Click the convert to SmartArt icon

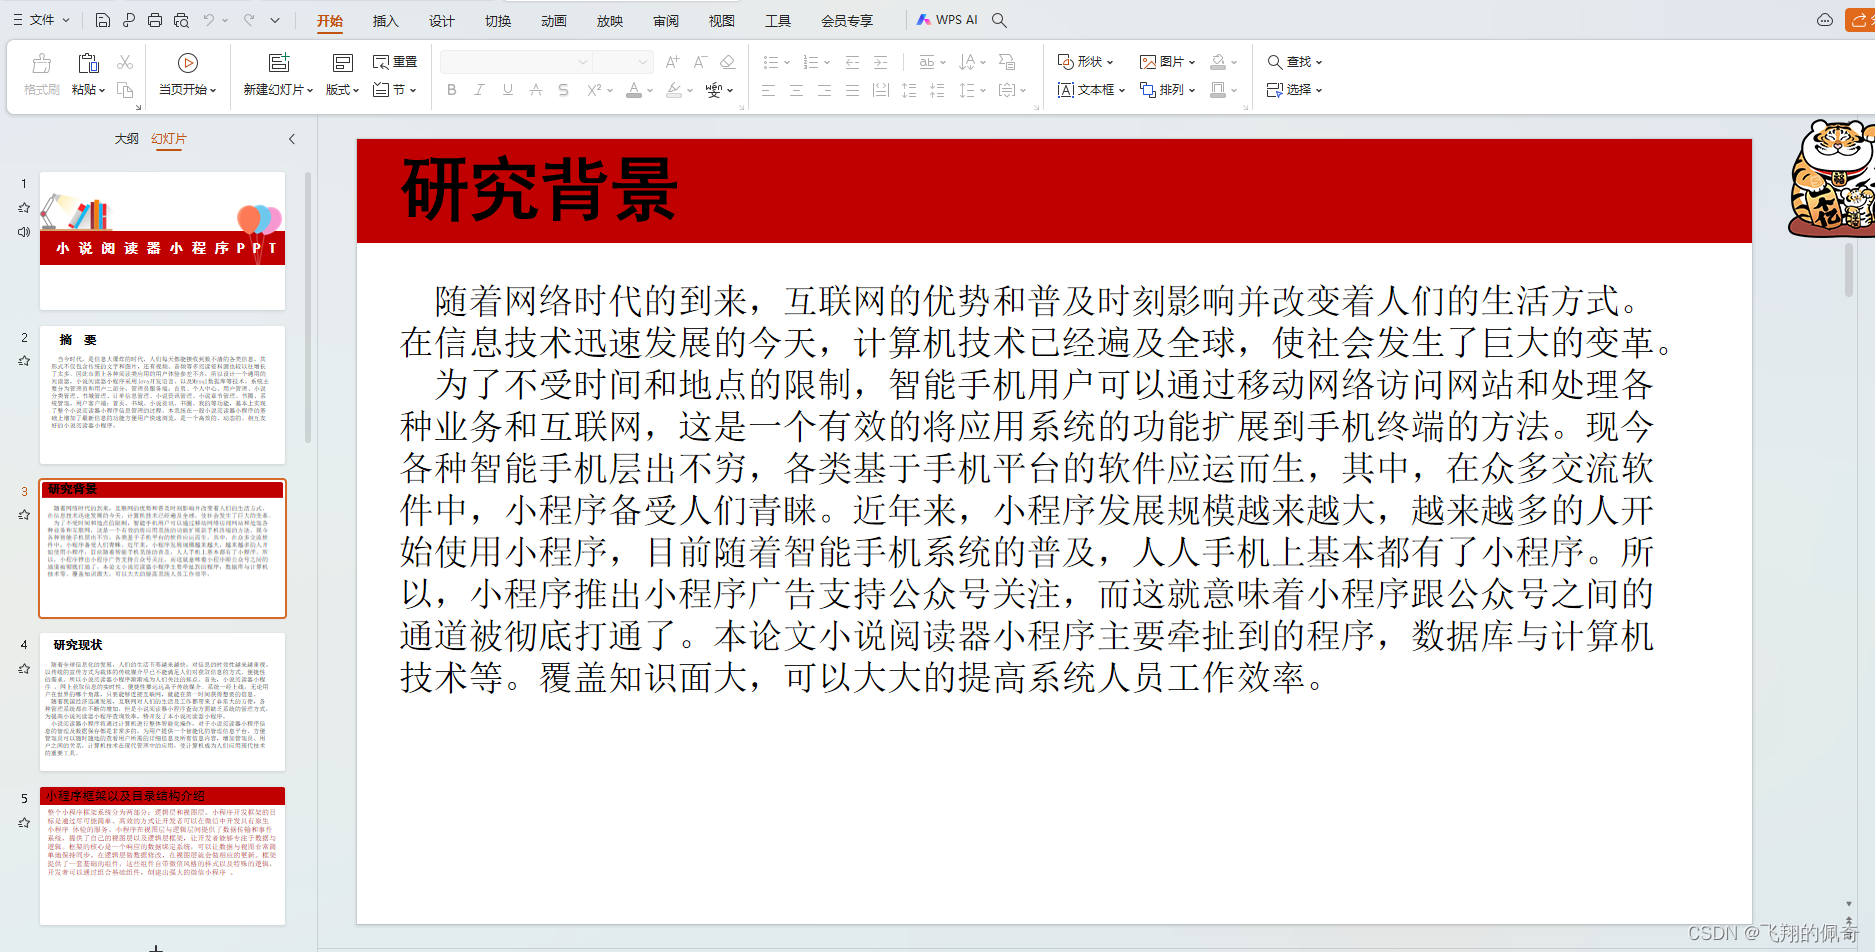1007,62
